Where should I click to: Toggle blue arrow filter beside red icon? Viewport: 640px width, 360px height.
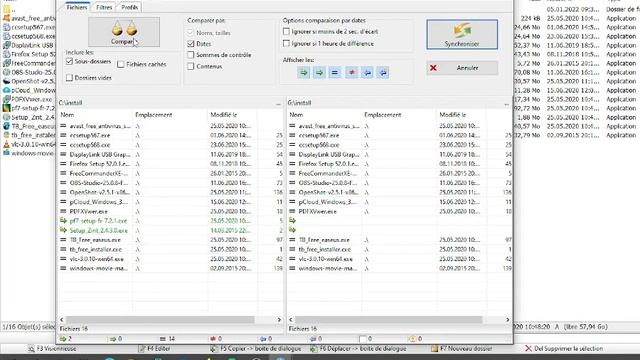point(367,73)
